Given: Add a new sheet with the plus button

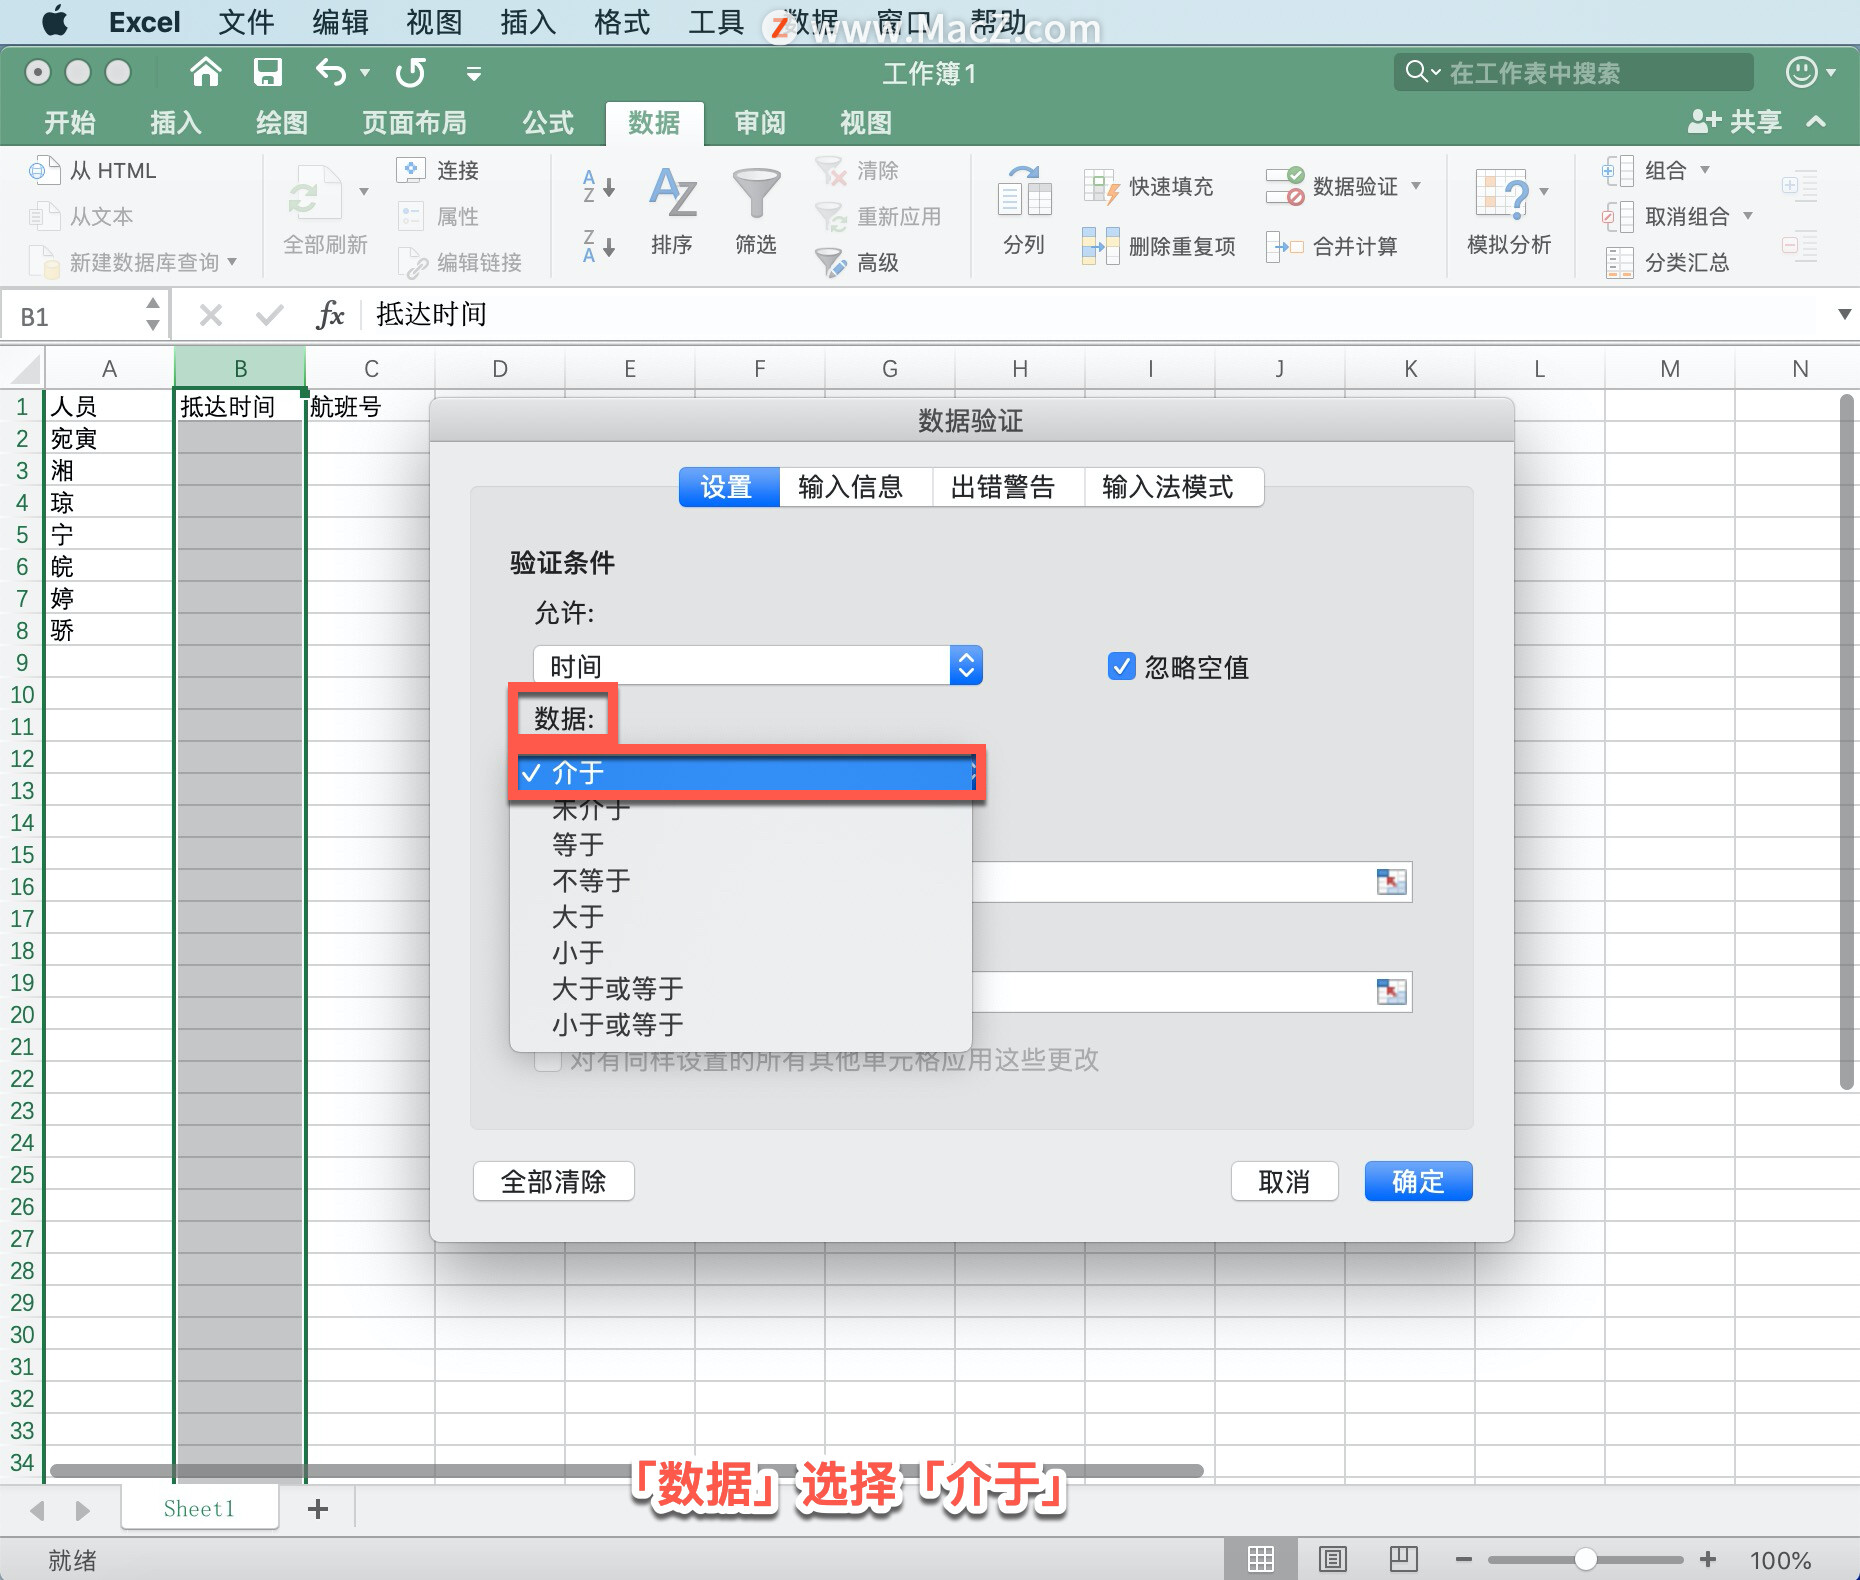Looking at the screenshot, I should [317, 1509].
